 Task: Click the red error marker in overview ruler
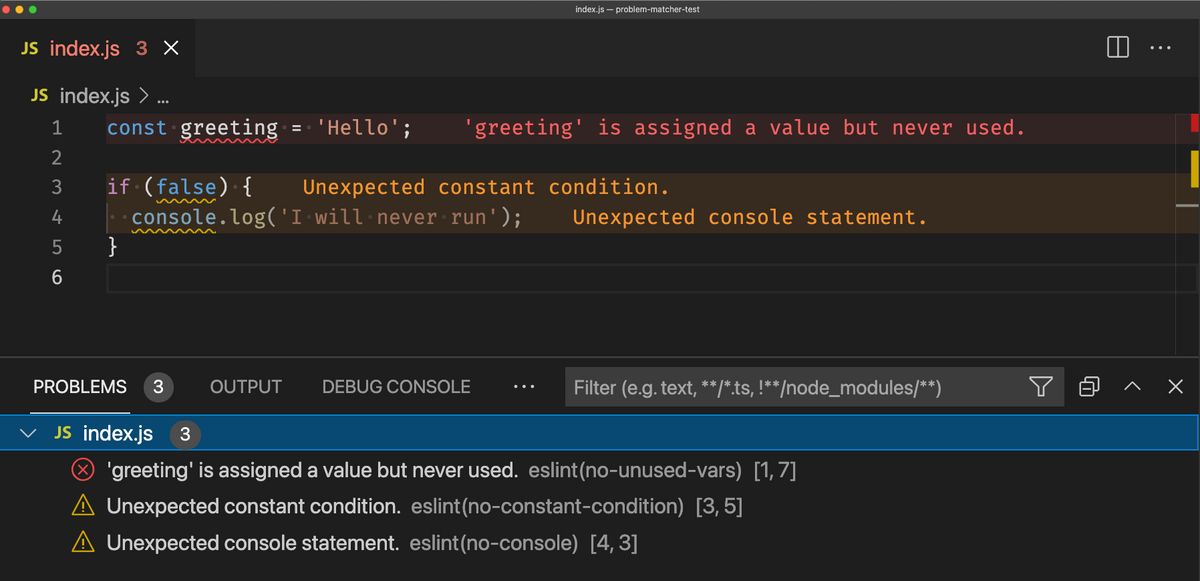(1194, 123)
